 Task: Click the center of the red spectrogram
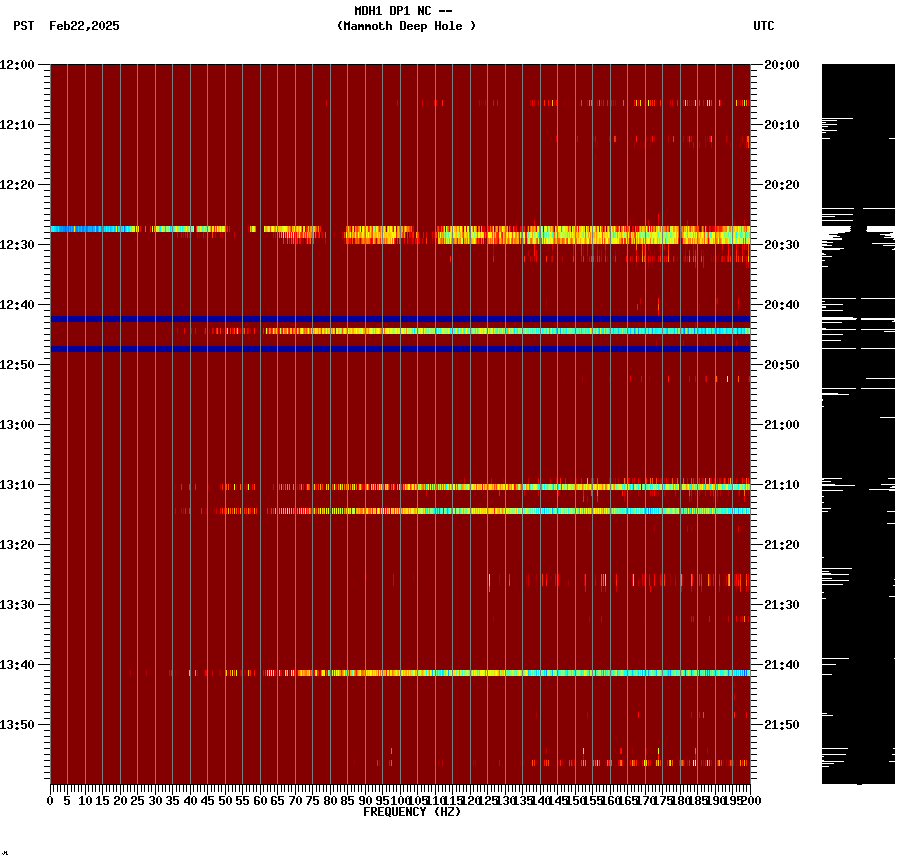coord(400,425)
